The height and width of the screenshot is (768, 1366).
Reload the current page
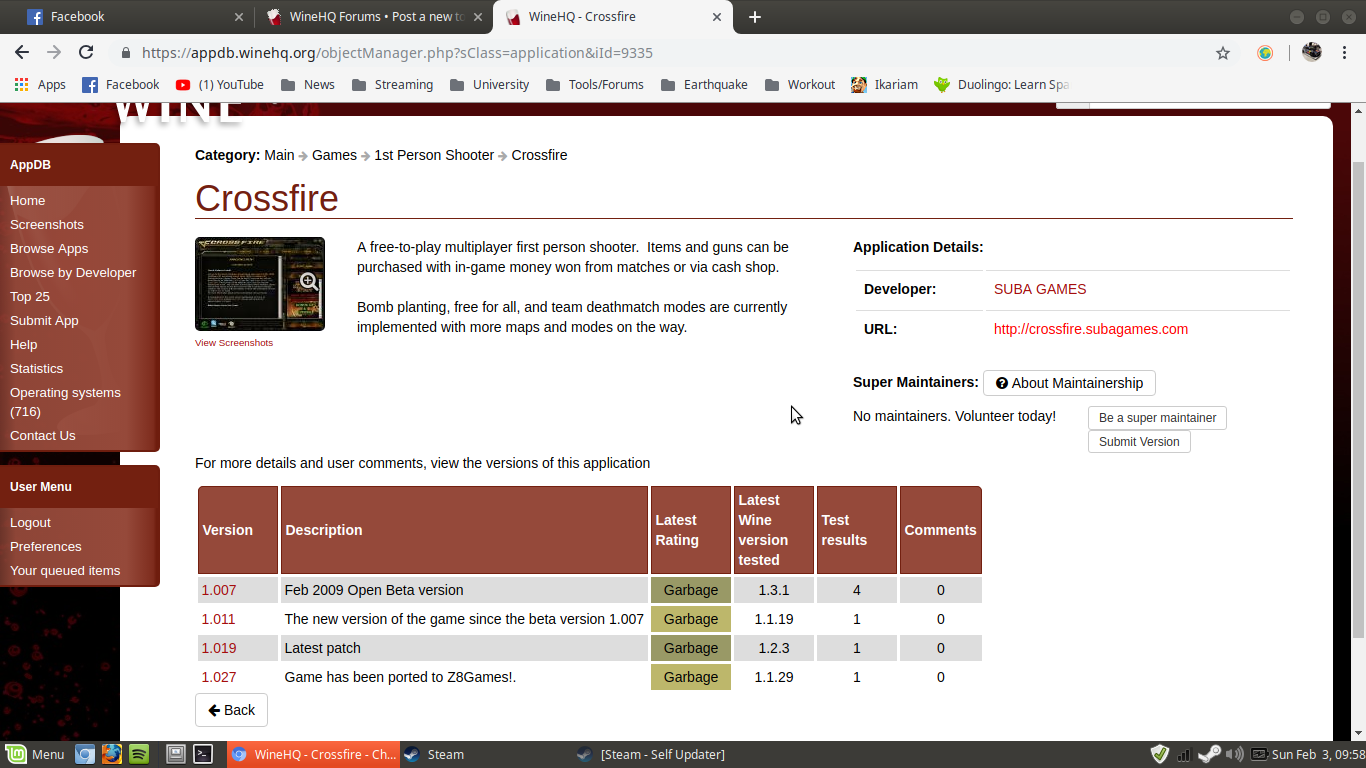[x=86, y=53]
